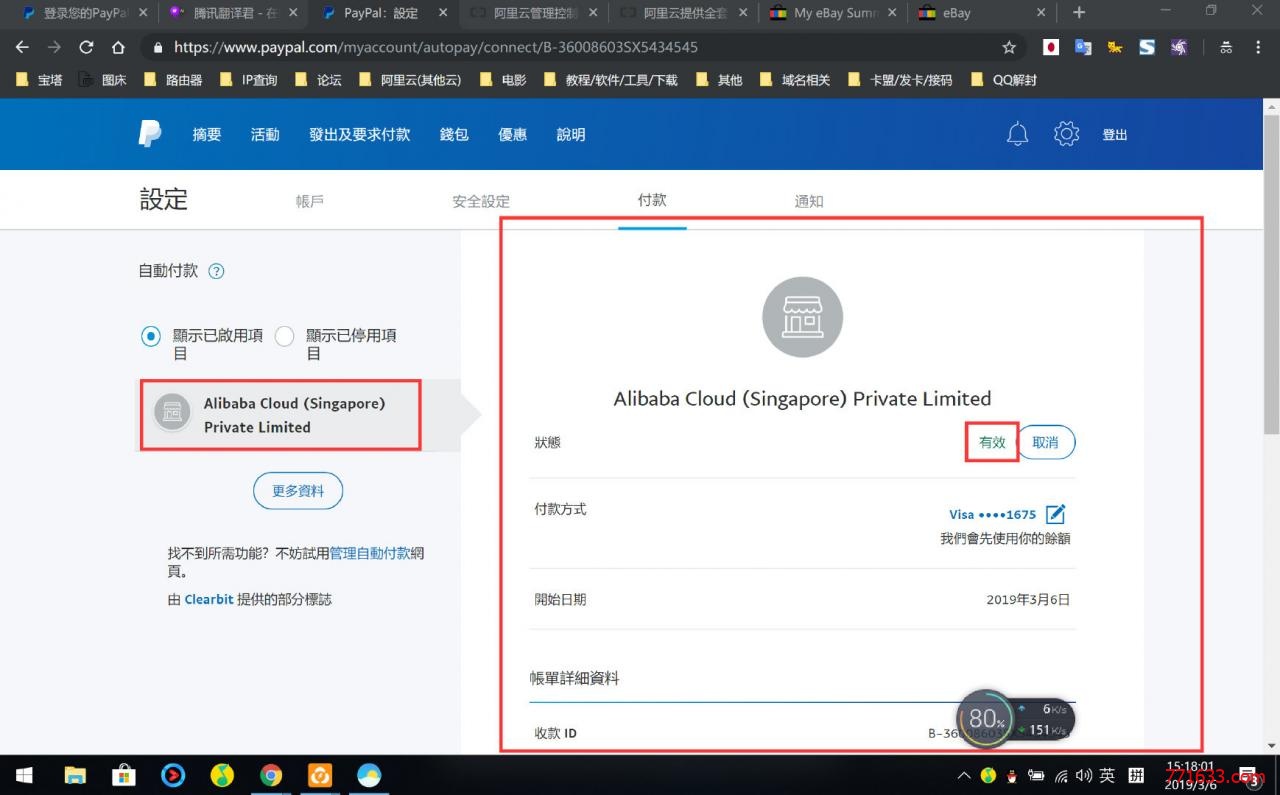Edit the Visa payment method pencil icon
This screenshot has width=1280, height=795.
(x=1055, y=514)
